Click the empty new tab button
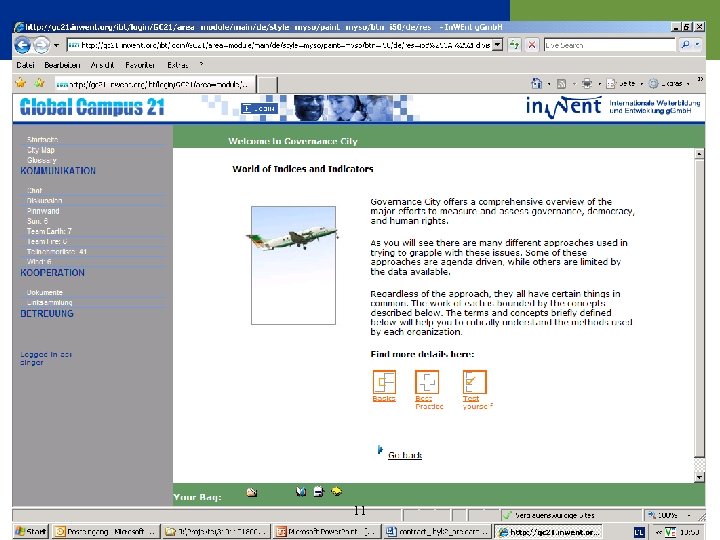Image resolution: width=720 pixels, height=540 pixels. click(267, 85)
